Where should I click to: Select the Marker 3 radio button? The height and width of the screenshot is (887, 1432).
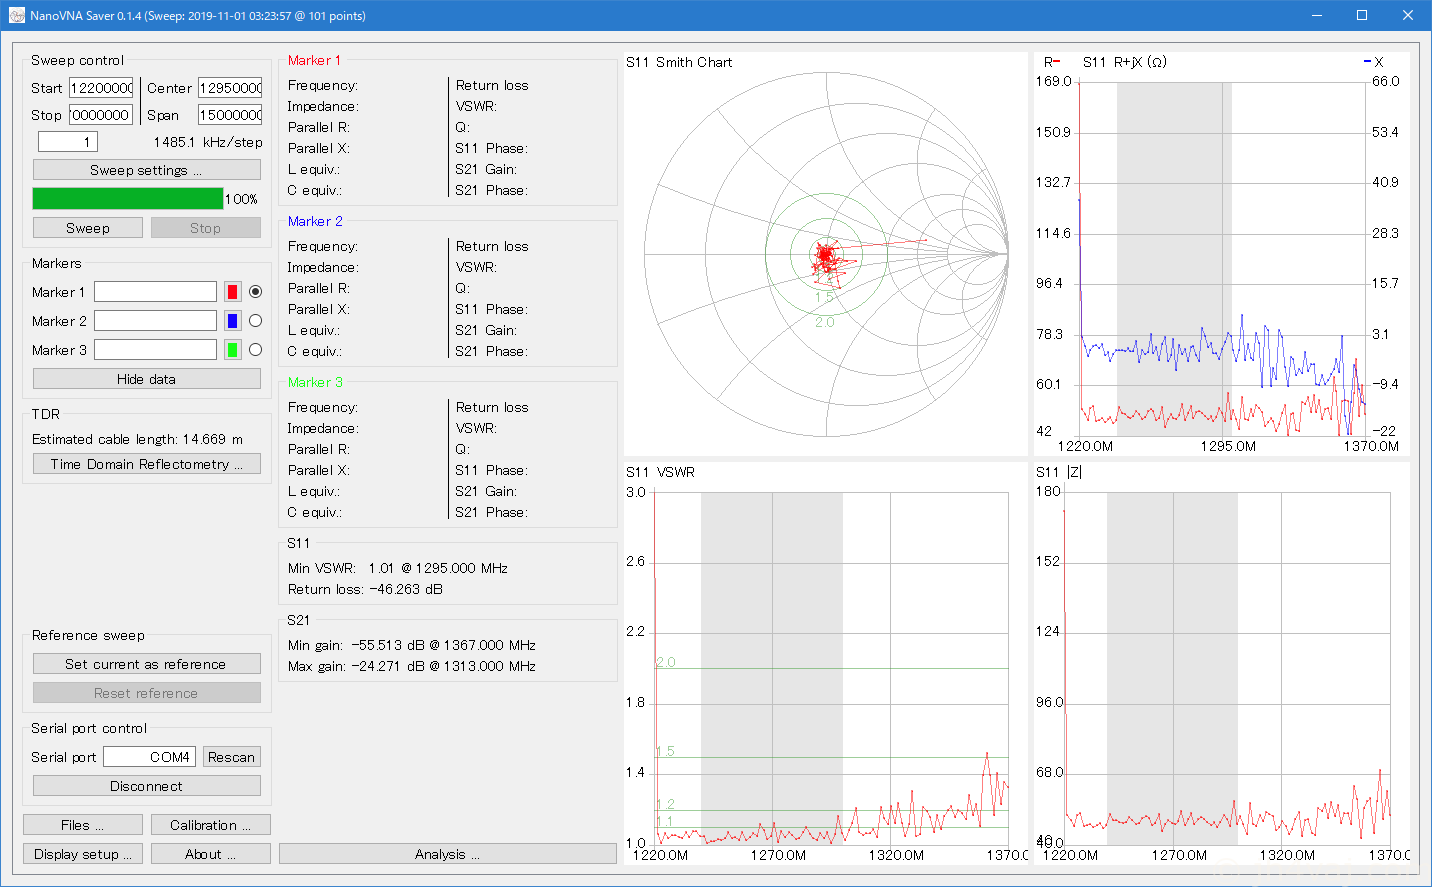click(x=256, y=350)
